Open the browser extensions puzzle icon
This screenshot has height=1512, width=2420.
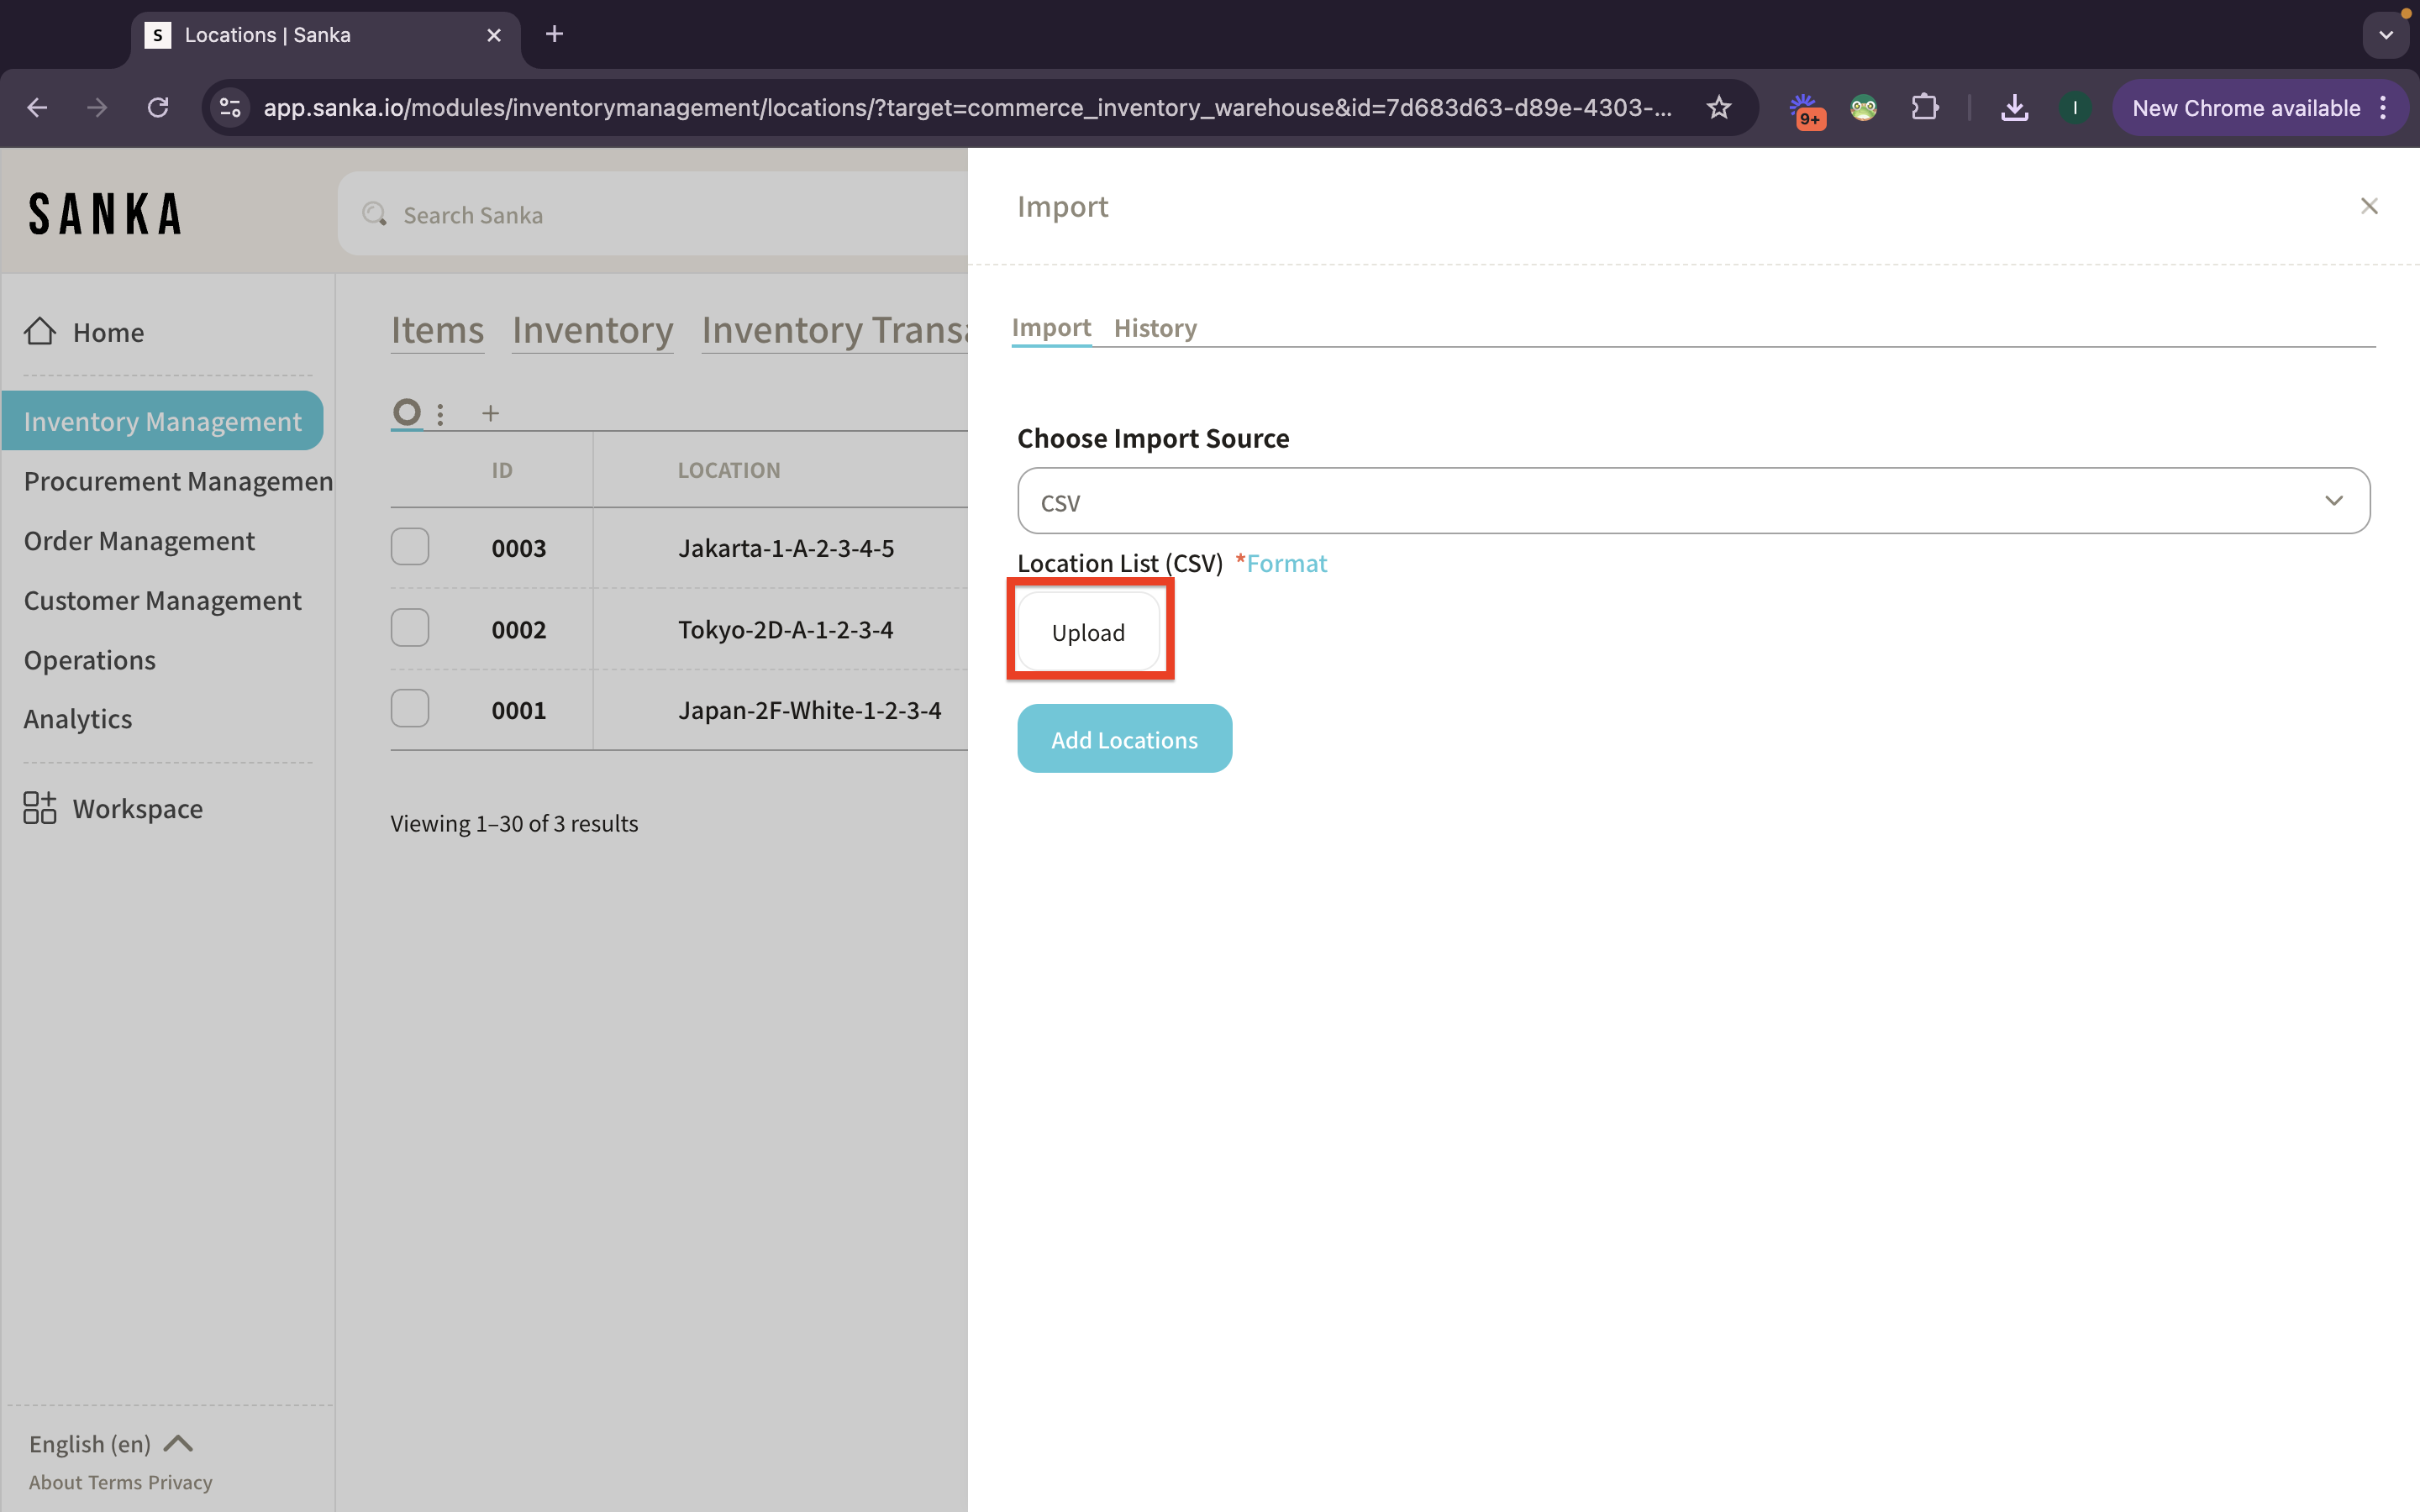(x=1924, y=108)
